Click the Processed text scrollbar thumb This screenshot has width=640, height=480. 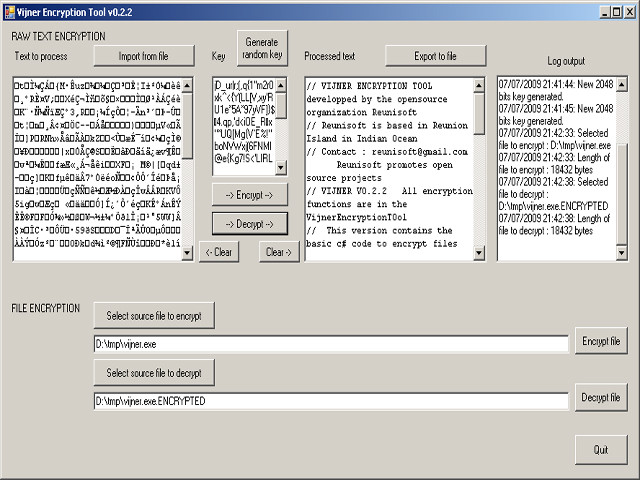coord(479,113)
